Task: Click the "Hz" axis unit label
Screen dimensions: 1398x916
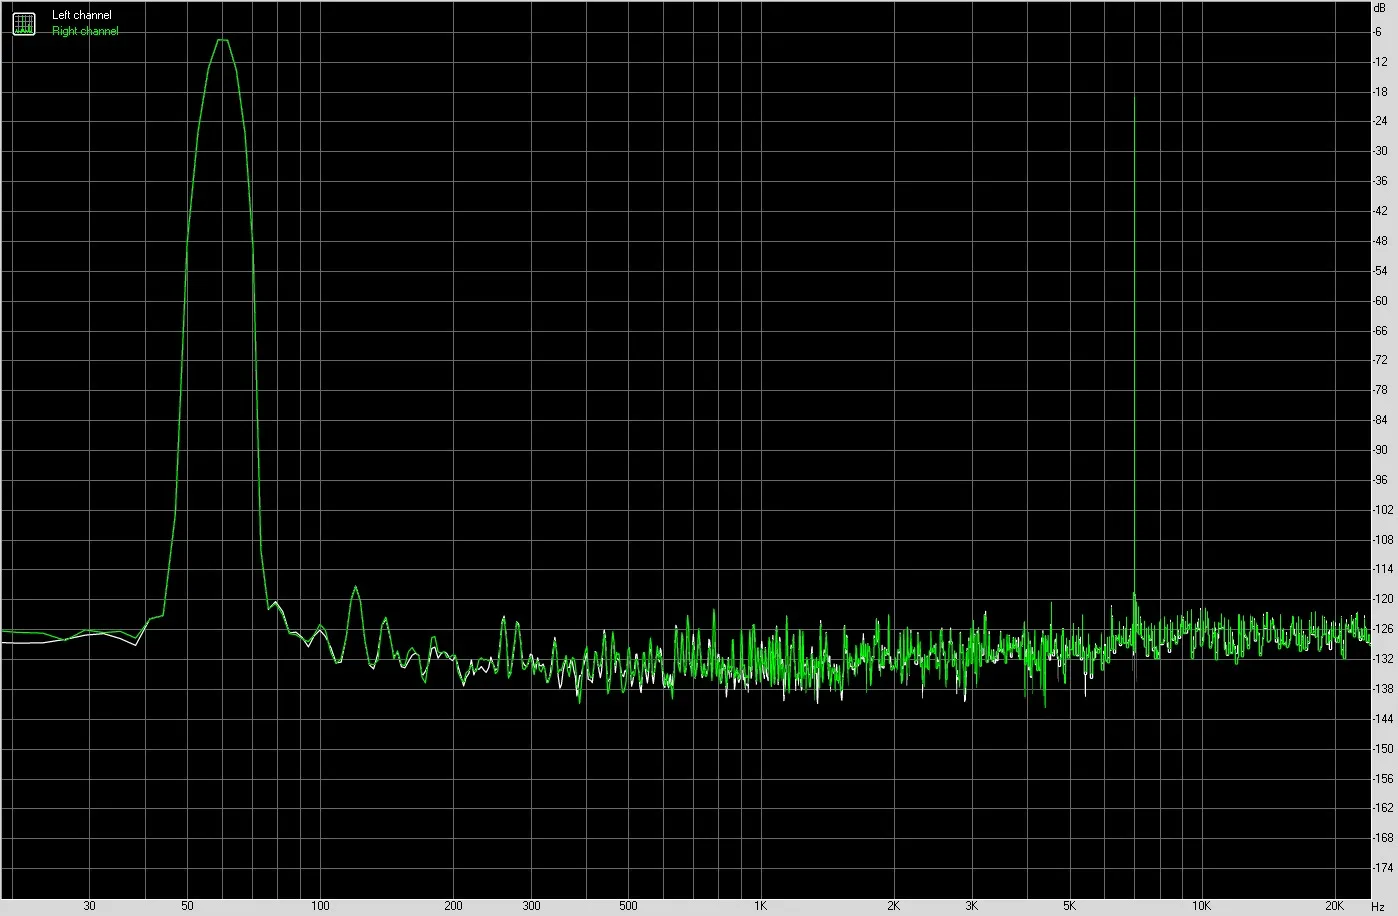Action: pyautogui.click(x=1378, y=906)
